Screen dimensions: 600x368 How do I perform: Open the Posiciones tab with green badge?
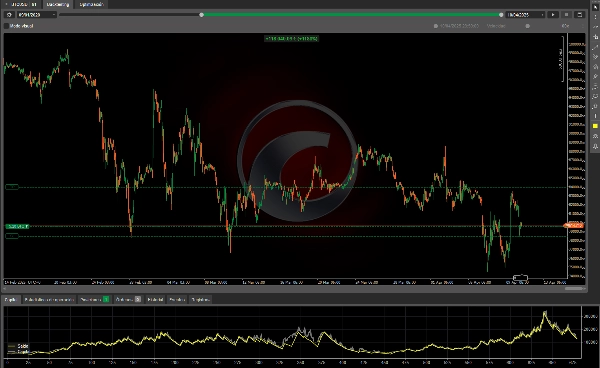95,300
